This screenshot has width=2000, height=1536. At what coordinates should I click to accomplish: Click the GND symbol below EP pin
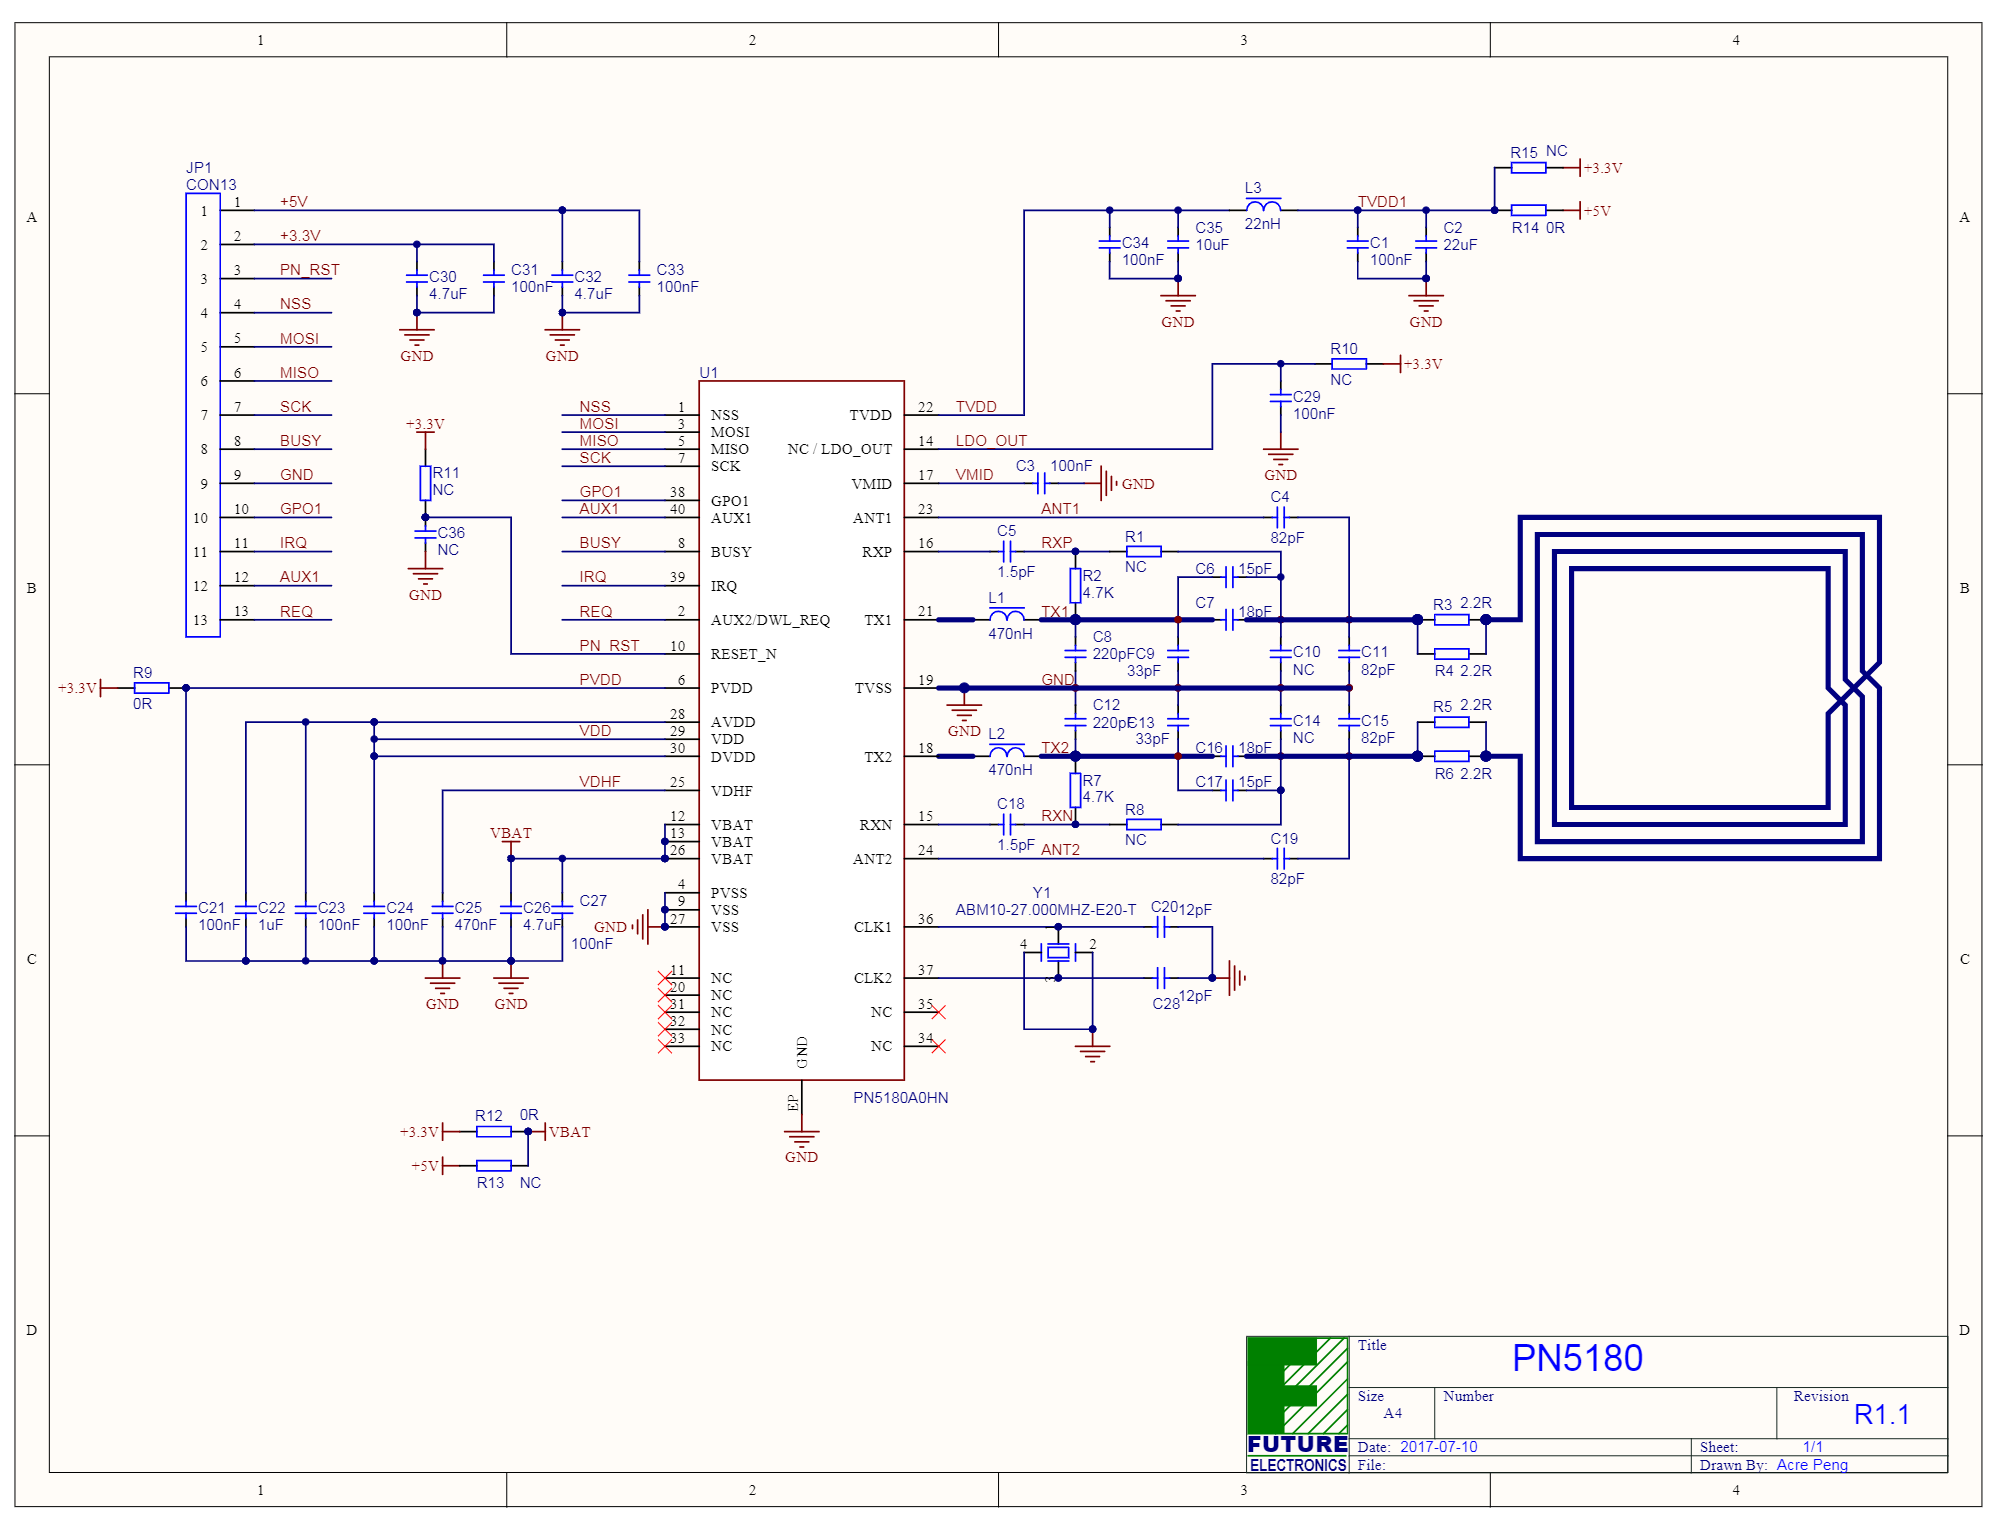[x=801, y=1140]
